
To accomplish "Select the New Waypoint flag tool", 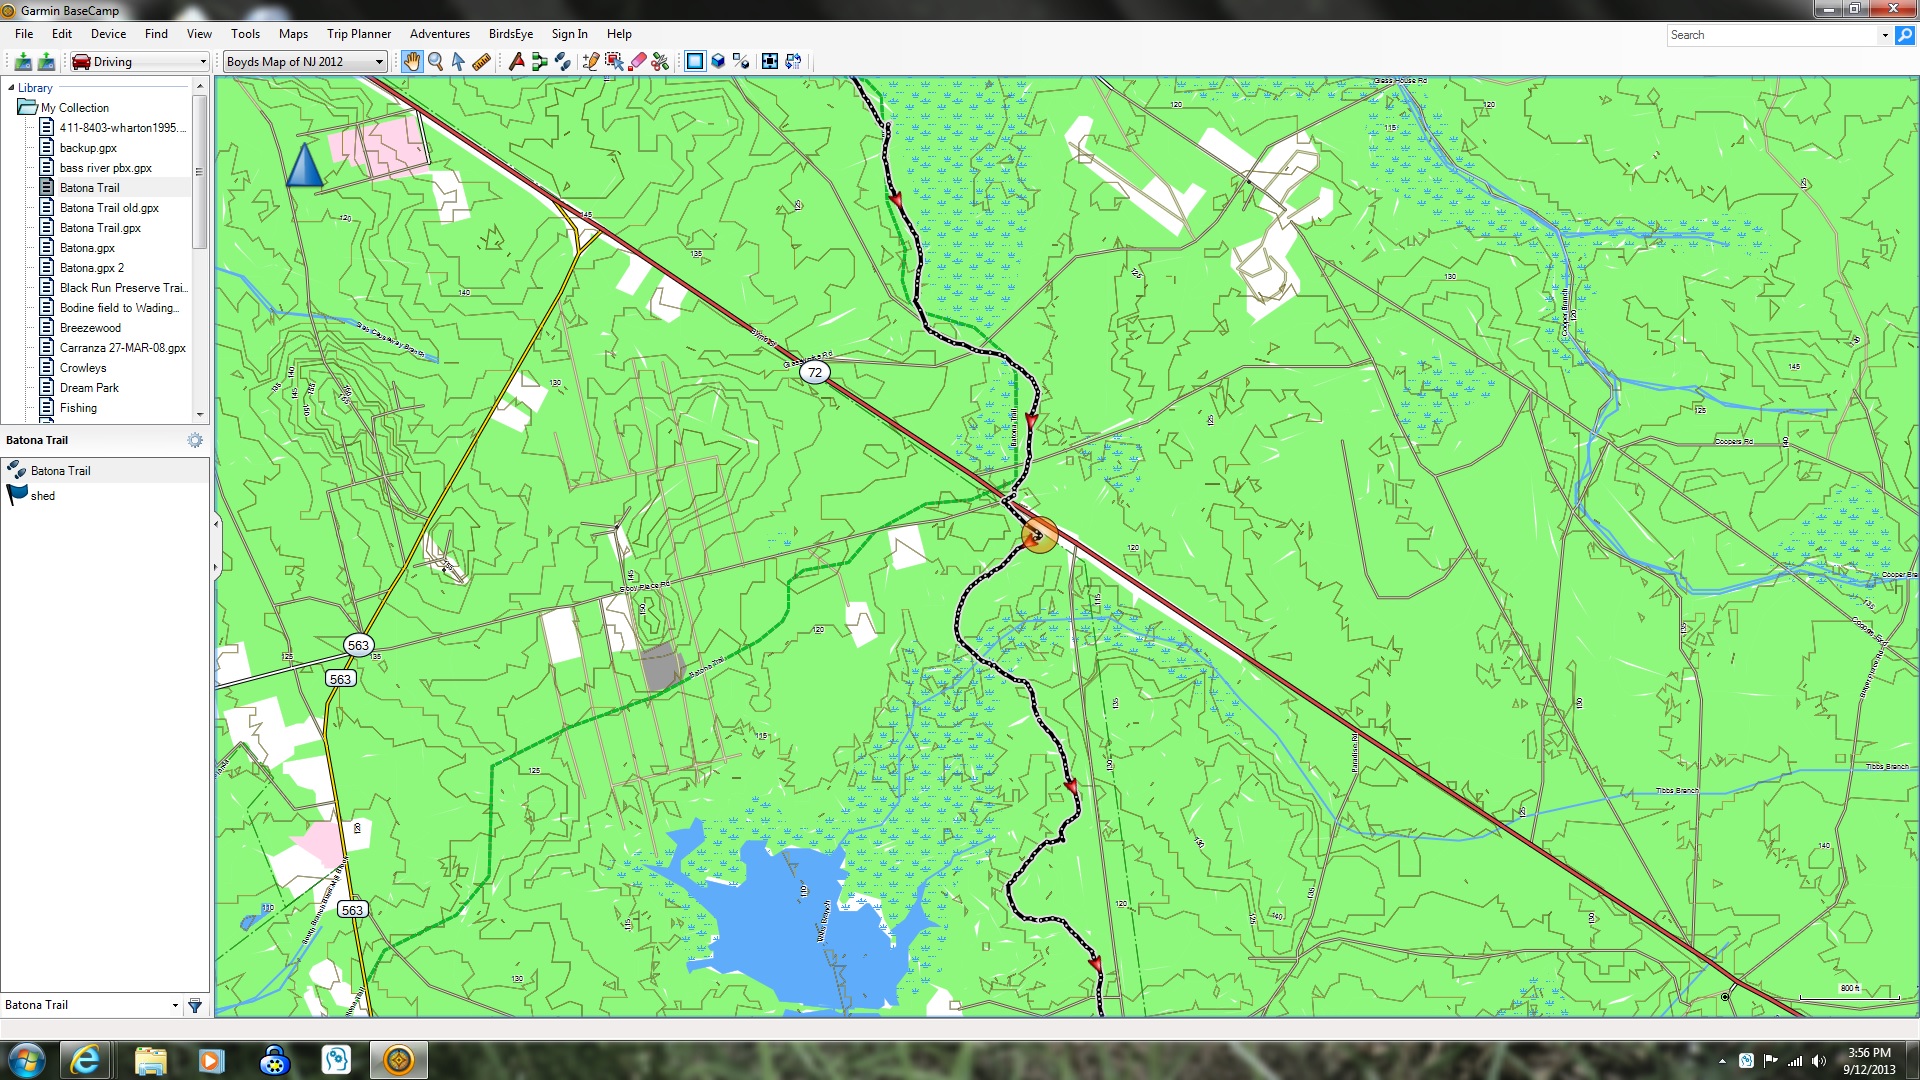I will [517, 62].
